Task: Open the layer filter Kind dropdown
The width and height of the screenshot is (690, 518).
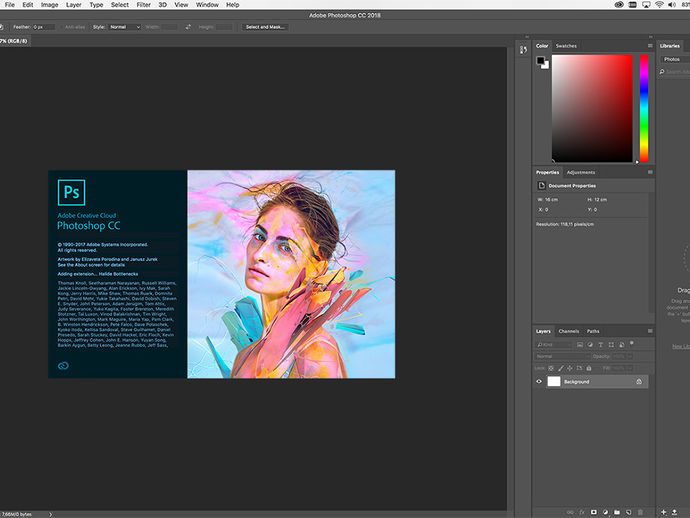Action: coord(554,345)
